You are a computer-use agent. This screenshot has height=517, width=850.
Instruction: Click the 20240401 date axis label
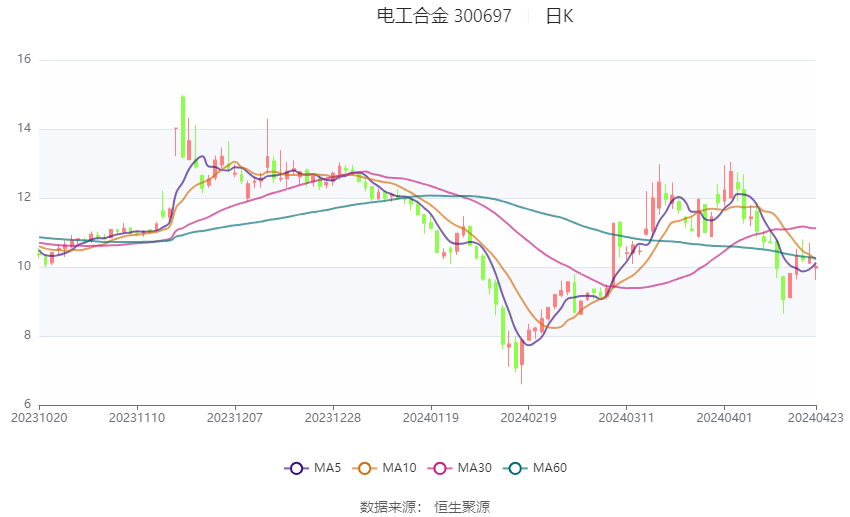[724, 418]
